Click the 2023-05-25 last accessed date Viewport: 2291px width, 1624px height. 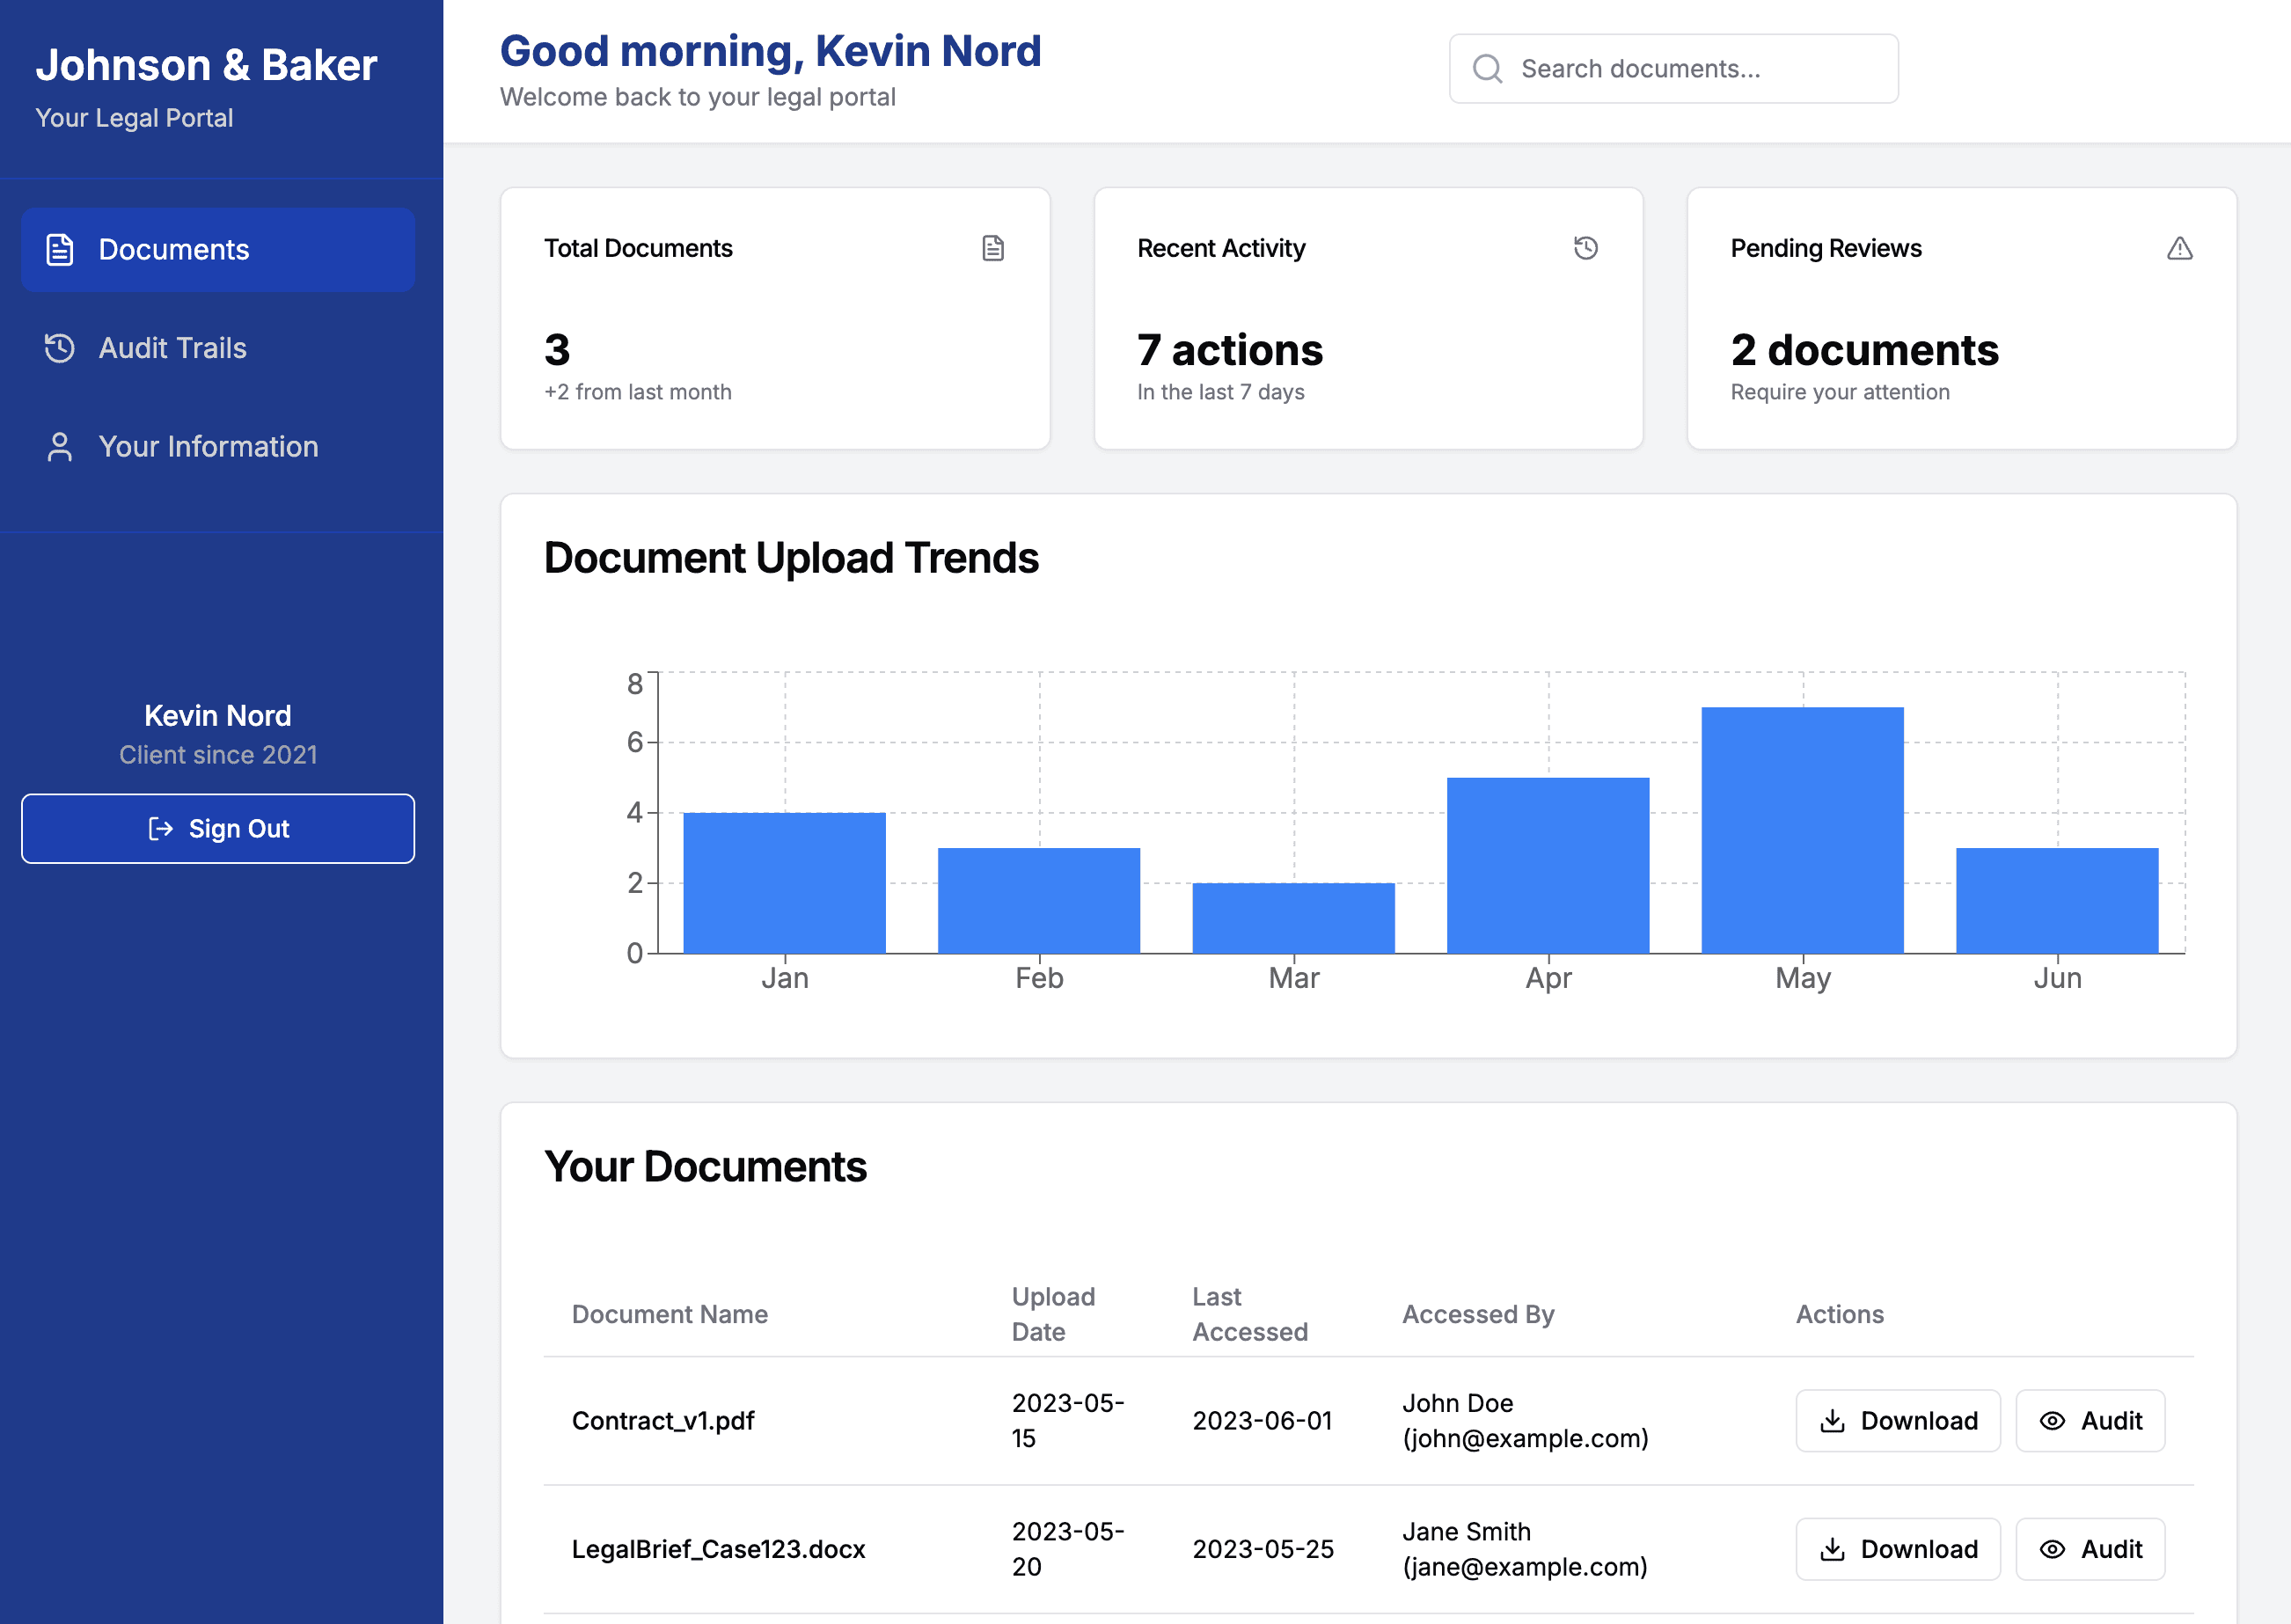[x=1263, y=1549]
